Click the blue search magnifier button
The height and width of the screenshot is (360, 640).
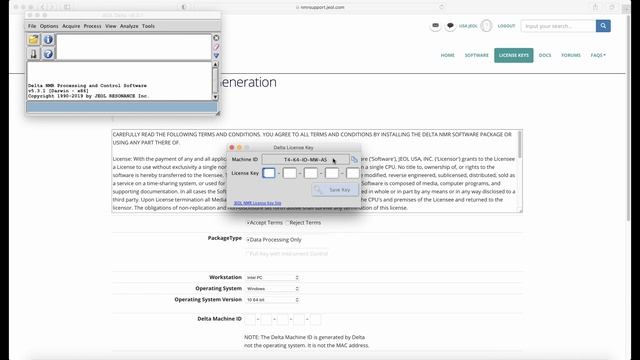[603, 26]
